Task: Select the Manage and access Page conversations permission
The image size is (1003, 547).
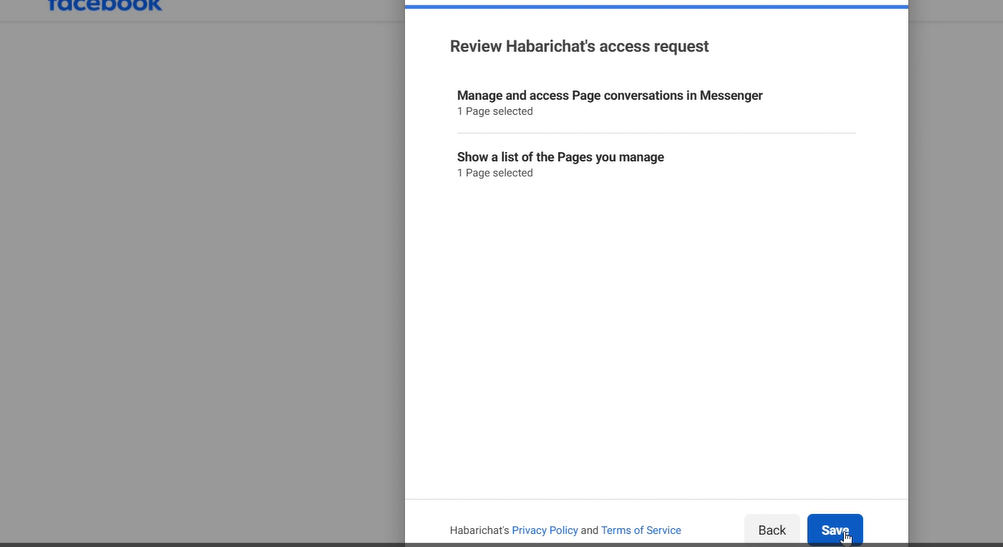Action: pyautogui.click(x=609, y=96)
